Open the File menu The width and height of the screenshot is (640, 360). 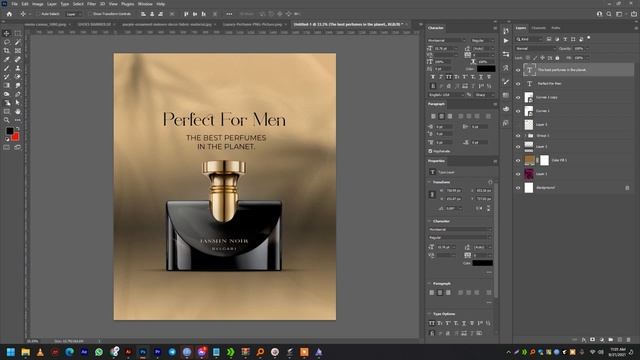click(x=14, y=4)
